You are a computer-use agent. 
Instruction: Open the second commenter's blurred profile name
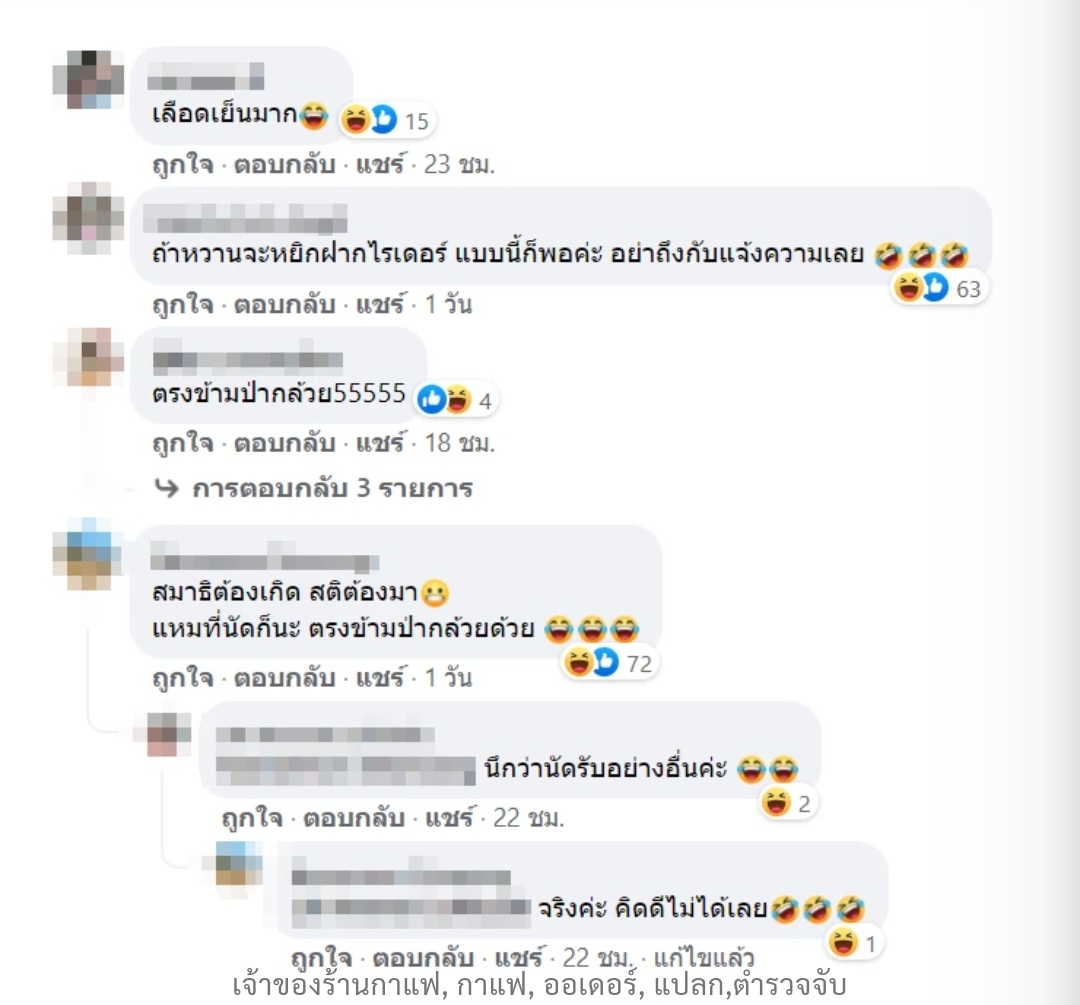point(245,220)
